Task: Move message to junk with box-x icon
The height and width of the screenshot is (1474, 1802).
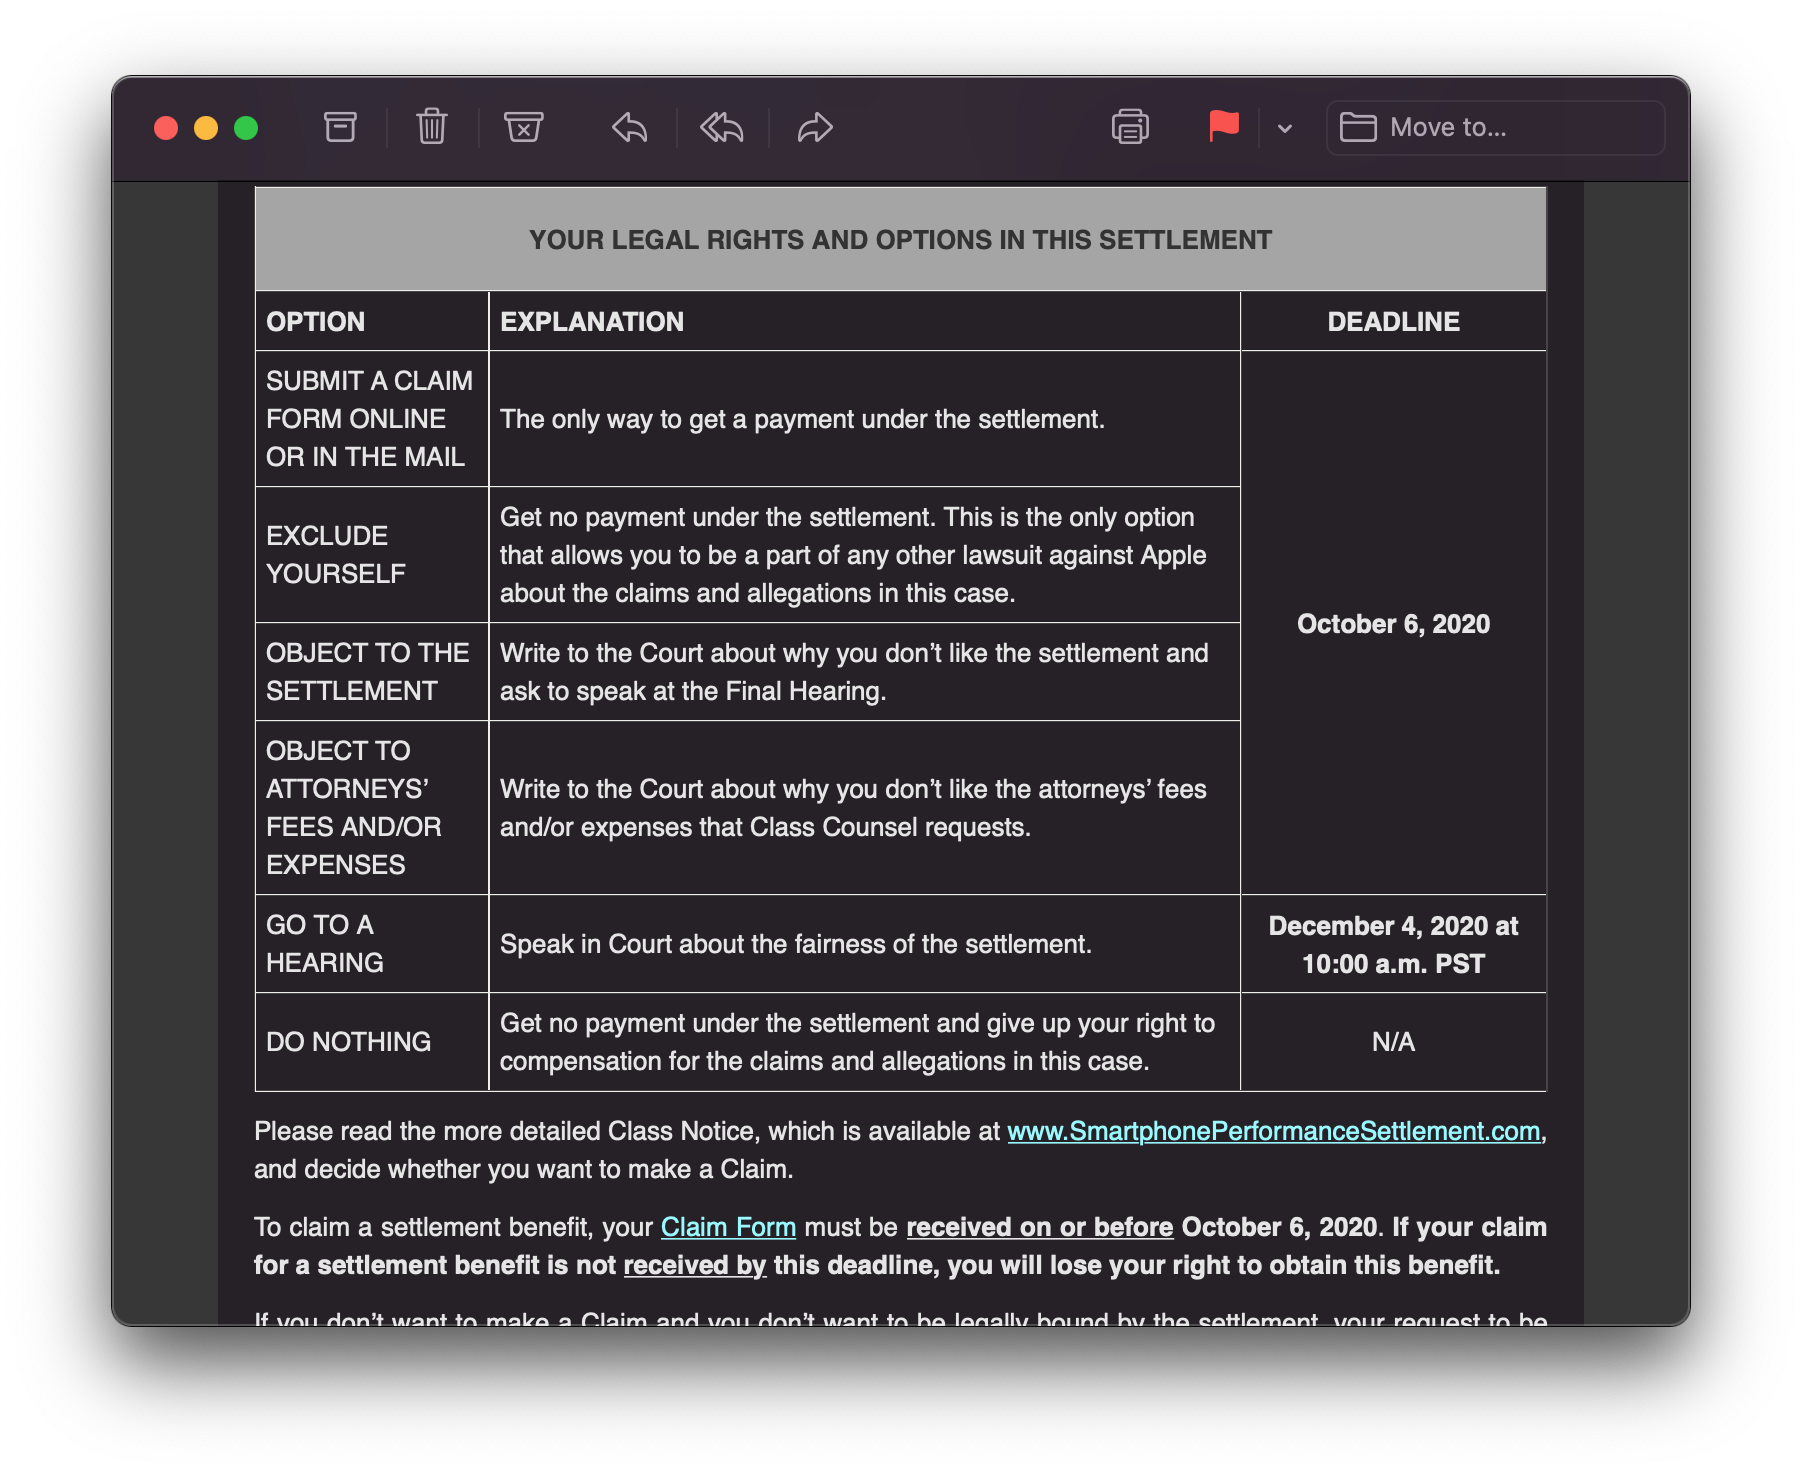Action: coord(523,127)
